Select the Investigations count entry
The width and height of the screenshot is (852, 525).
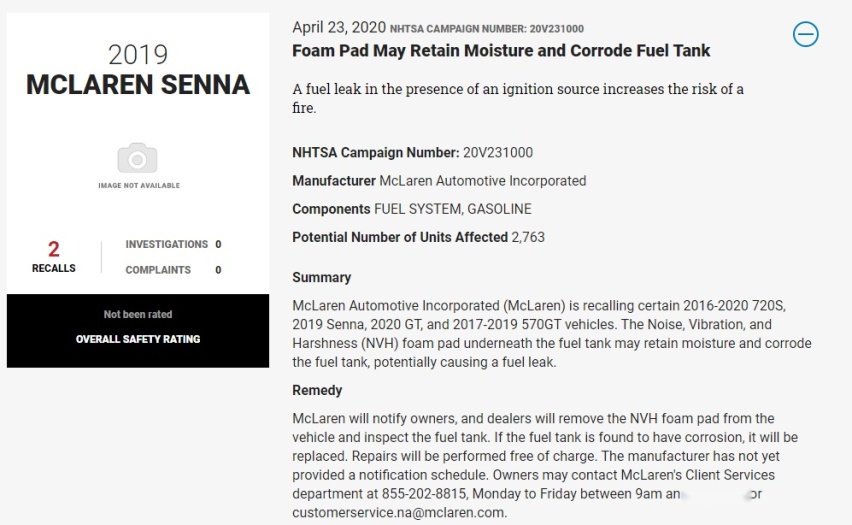(173, 245)
